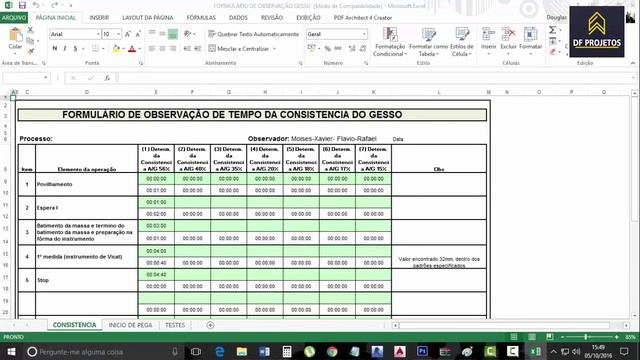Image resolution: width=640 pixels, height=360 pixels.
Task: Open the Arial font name dropdown
Action: [98, 34]
